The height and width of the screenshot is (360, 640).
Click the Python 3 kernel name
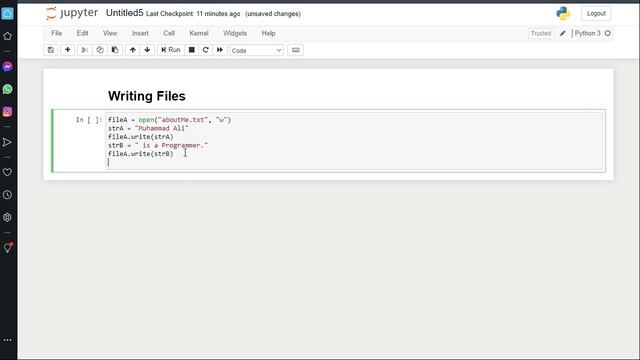587,33
